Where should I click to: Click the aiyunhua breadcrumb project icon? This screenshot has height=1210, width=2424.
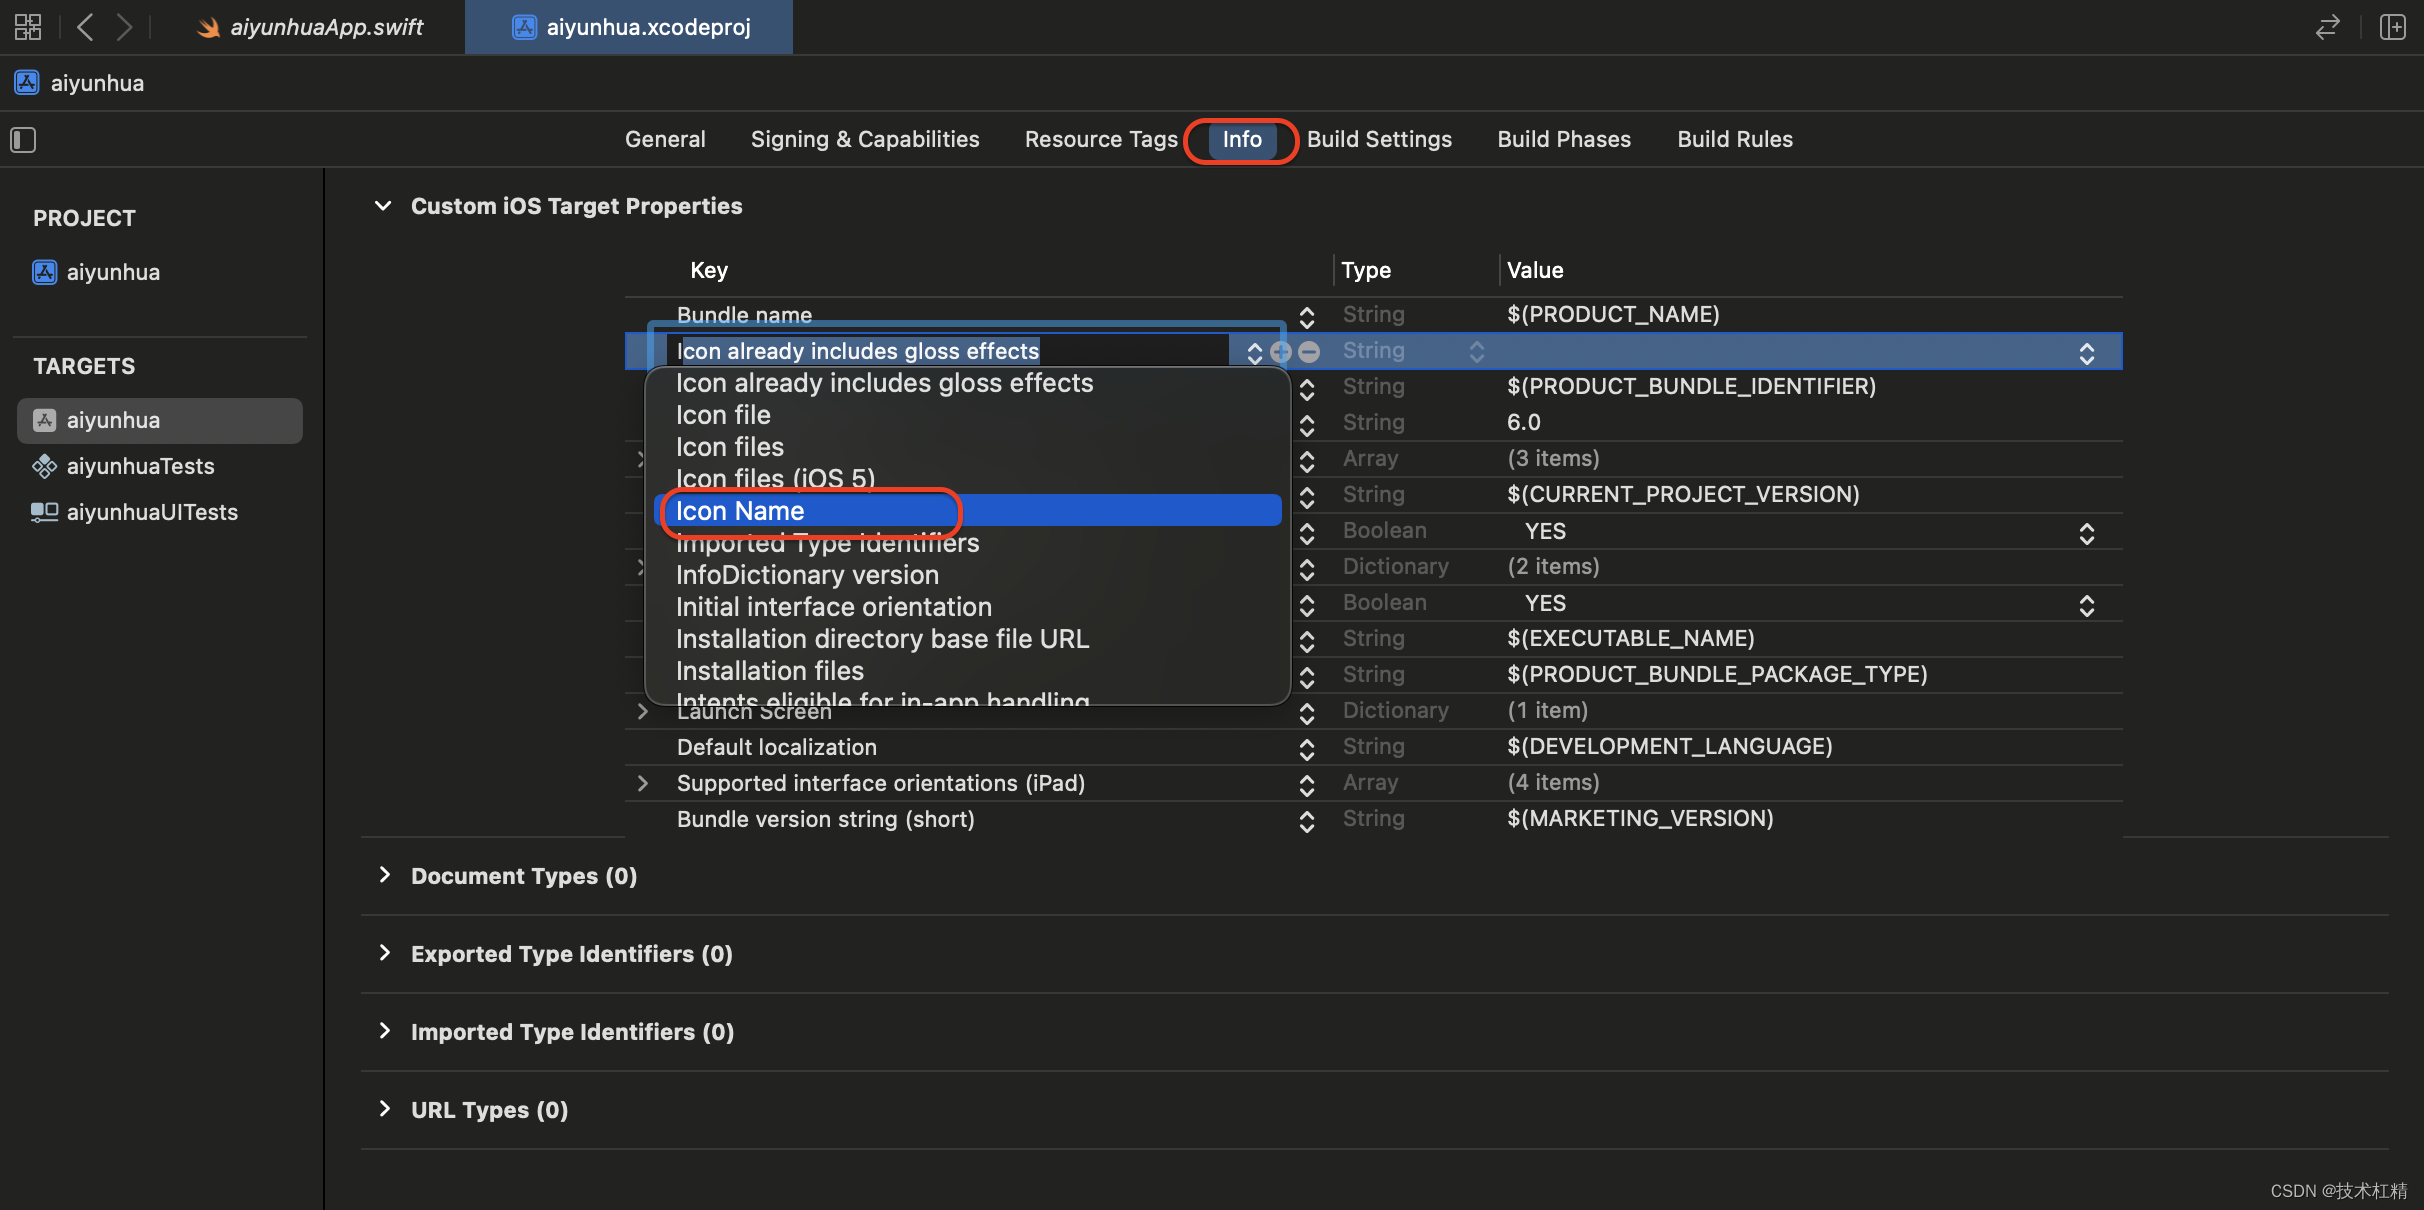pos(27,83)
